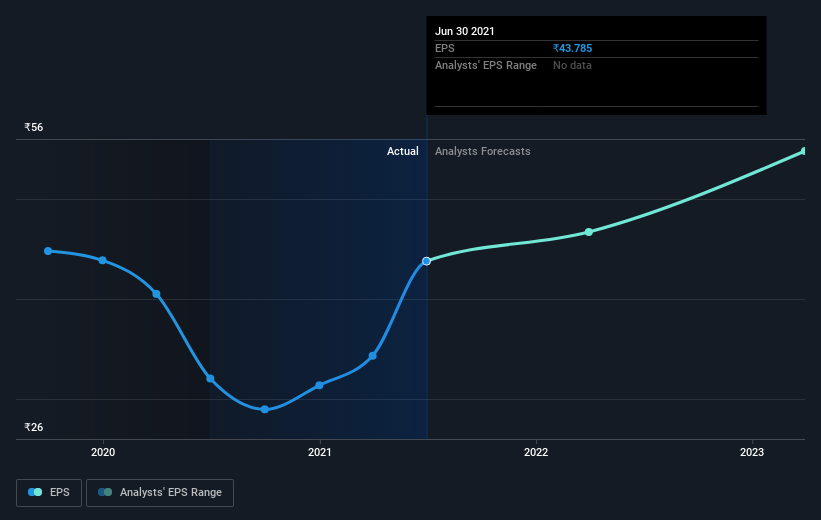Toggle the EPS legend series
821x520 pixels.
[49, 492]
